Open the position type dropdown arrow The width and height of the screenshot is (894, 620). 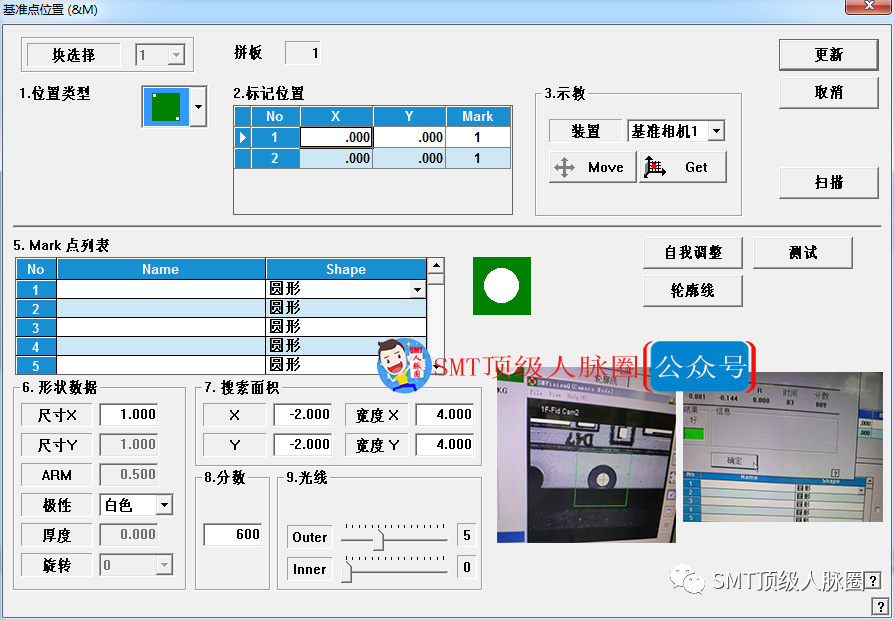point(198,106)
